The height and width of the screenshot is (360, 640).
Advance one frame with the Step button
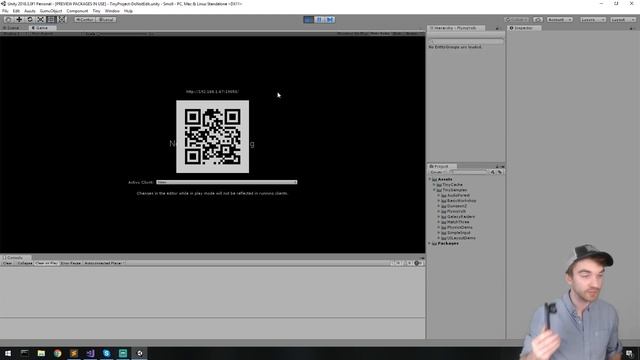pos(330,20)
